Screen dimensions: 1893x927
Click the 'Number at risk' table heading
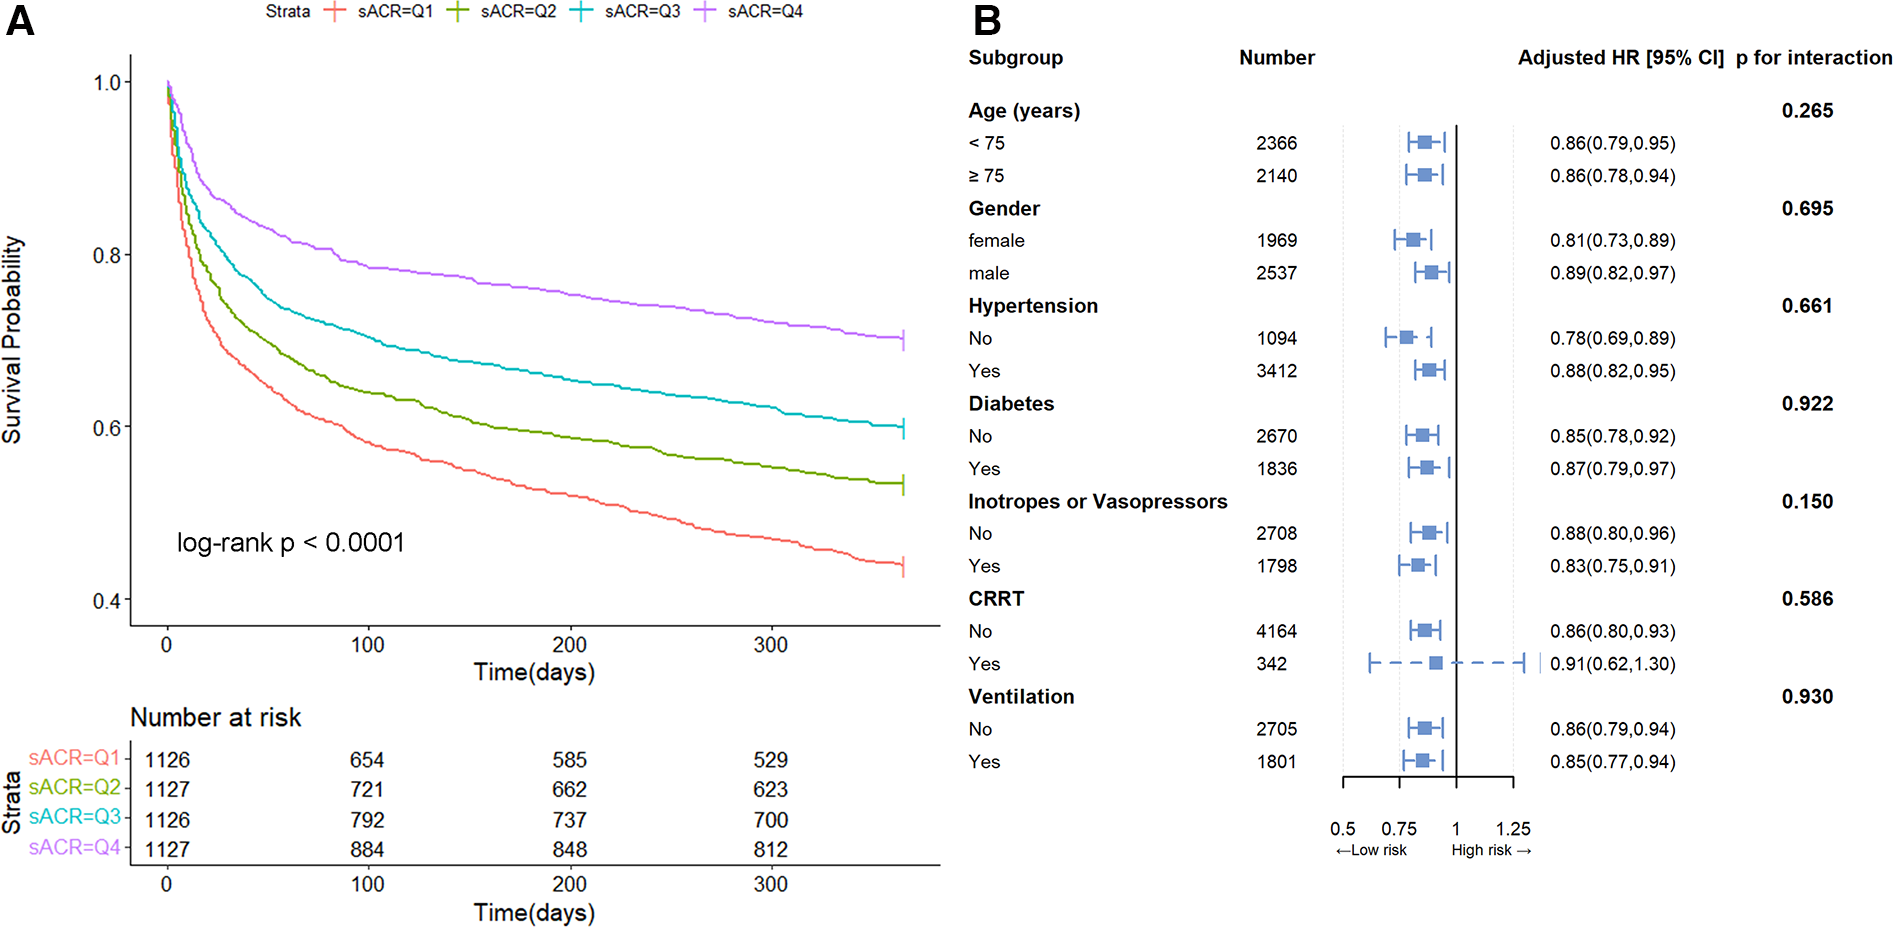216,718
